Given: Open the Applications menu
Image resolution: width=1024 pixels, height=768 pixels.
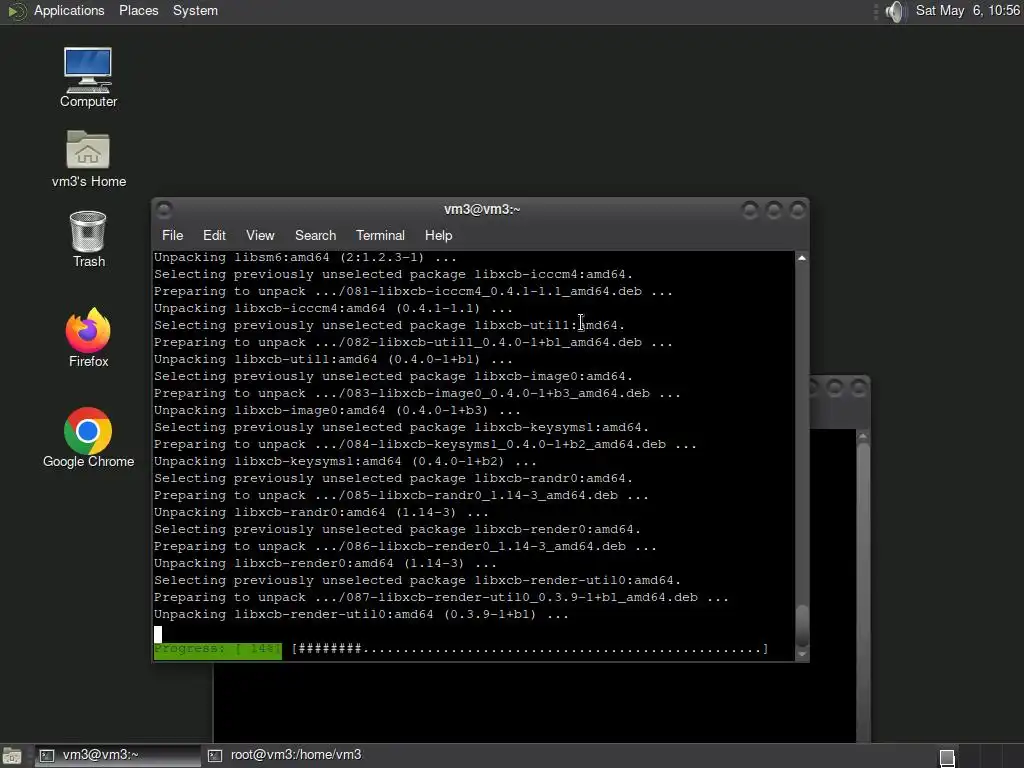Looking at the screenshot, I should 69,10.
